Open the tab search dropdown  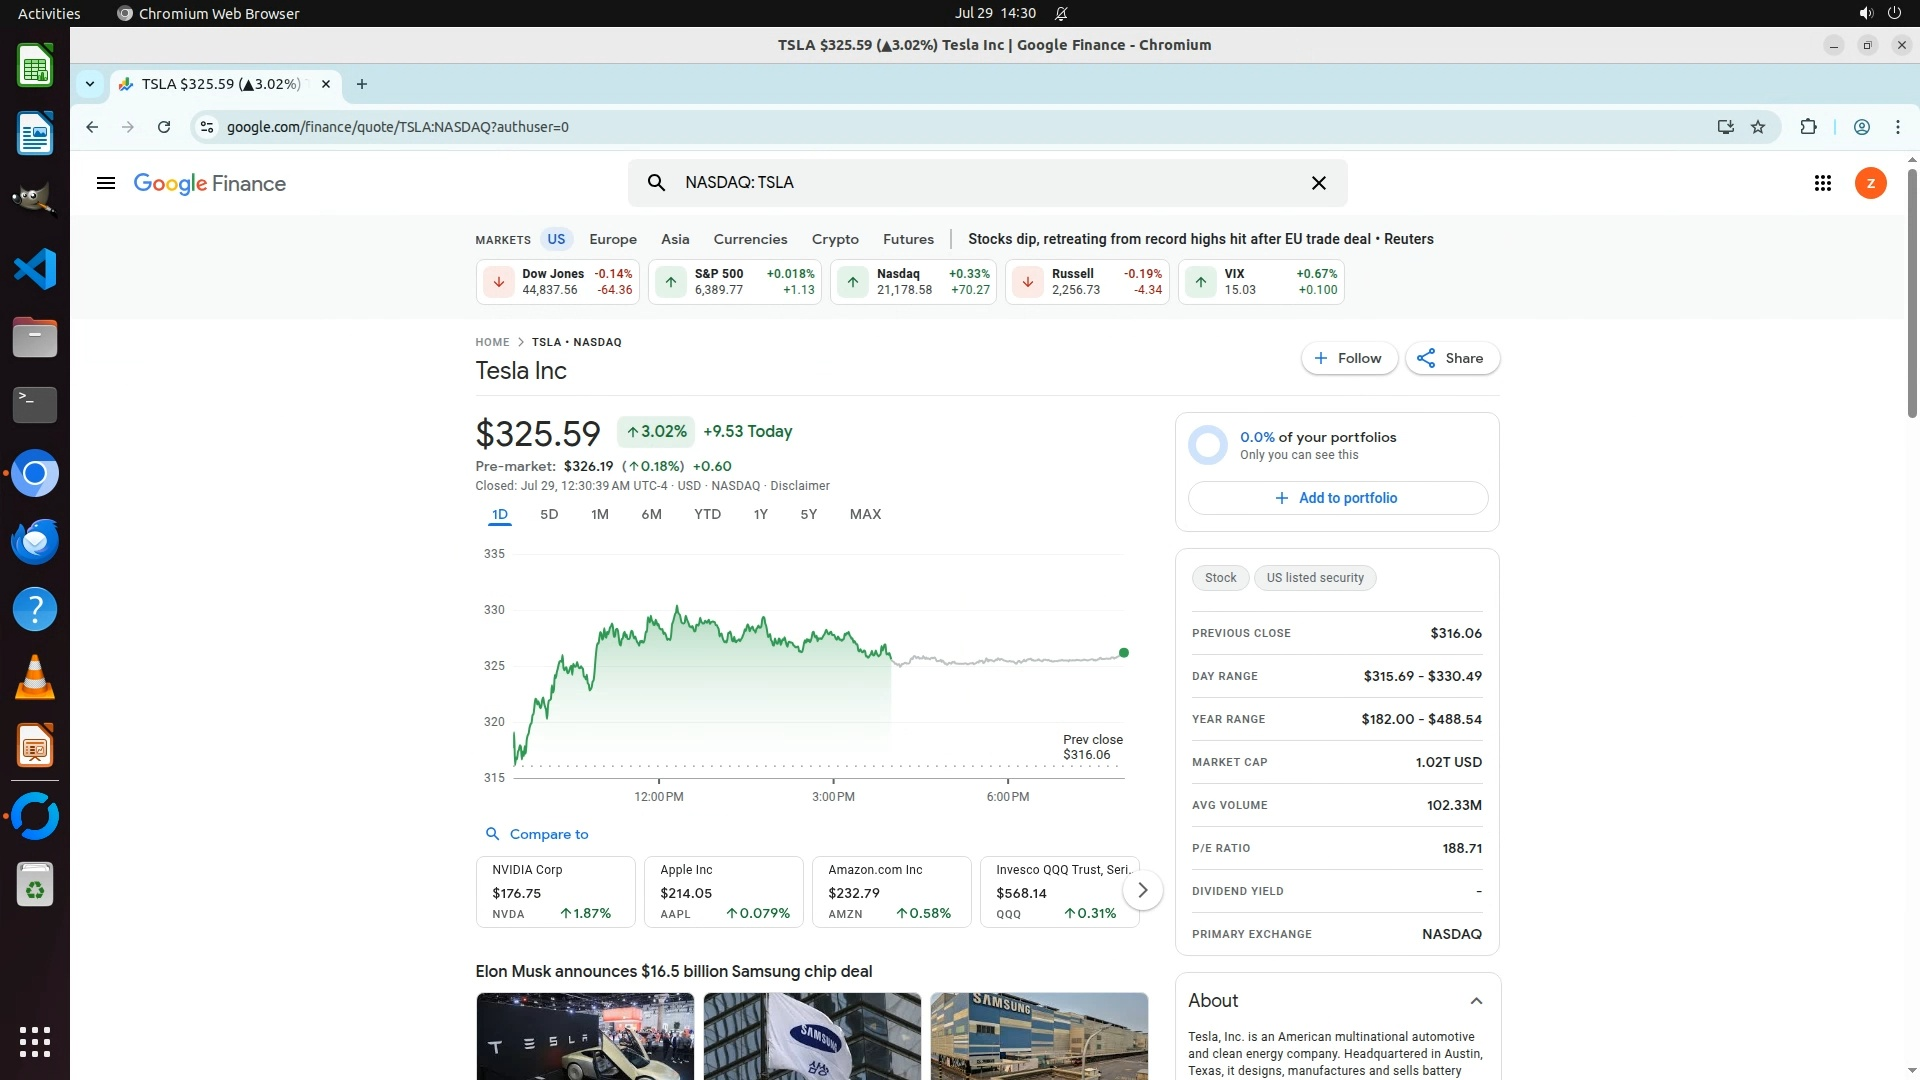90,84
